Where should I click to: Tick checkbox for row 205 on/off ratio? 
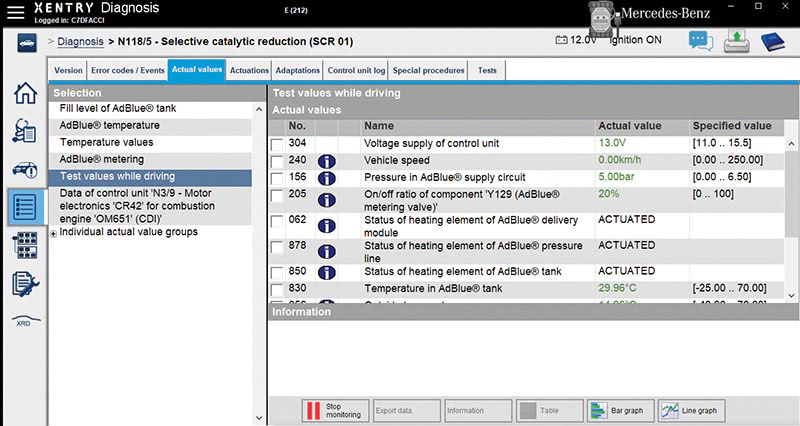pos(277,196)
